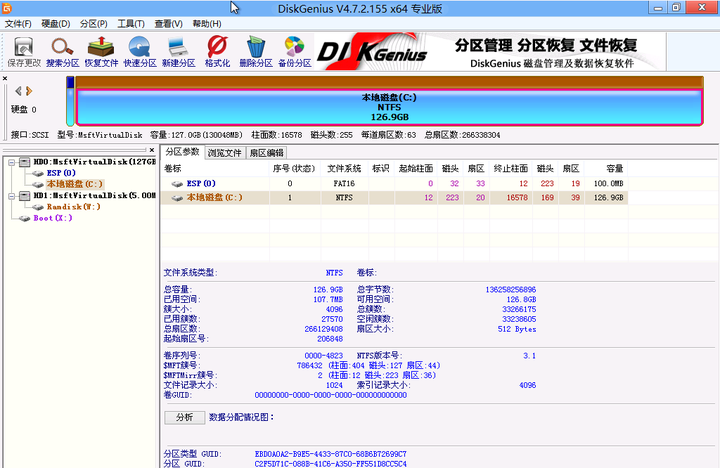This screenshot has height=468, width=720.
Task: Open the 帮助(H) menu
Action: click(x=207, y=24)
